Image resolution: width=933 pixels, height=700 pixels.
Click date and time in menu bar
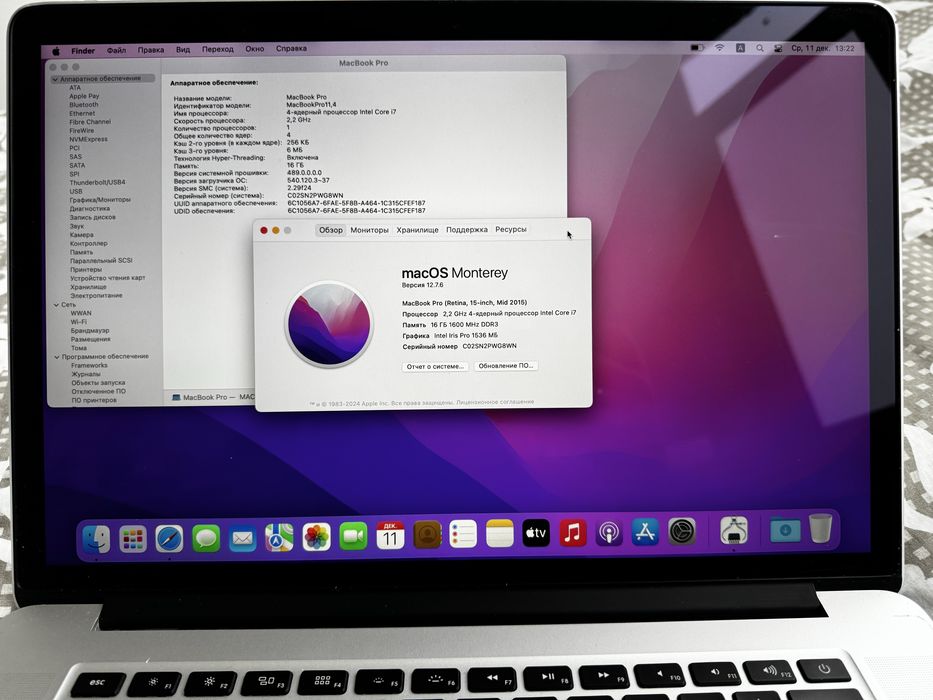822,48
